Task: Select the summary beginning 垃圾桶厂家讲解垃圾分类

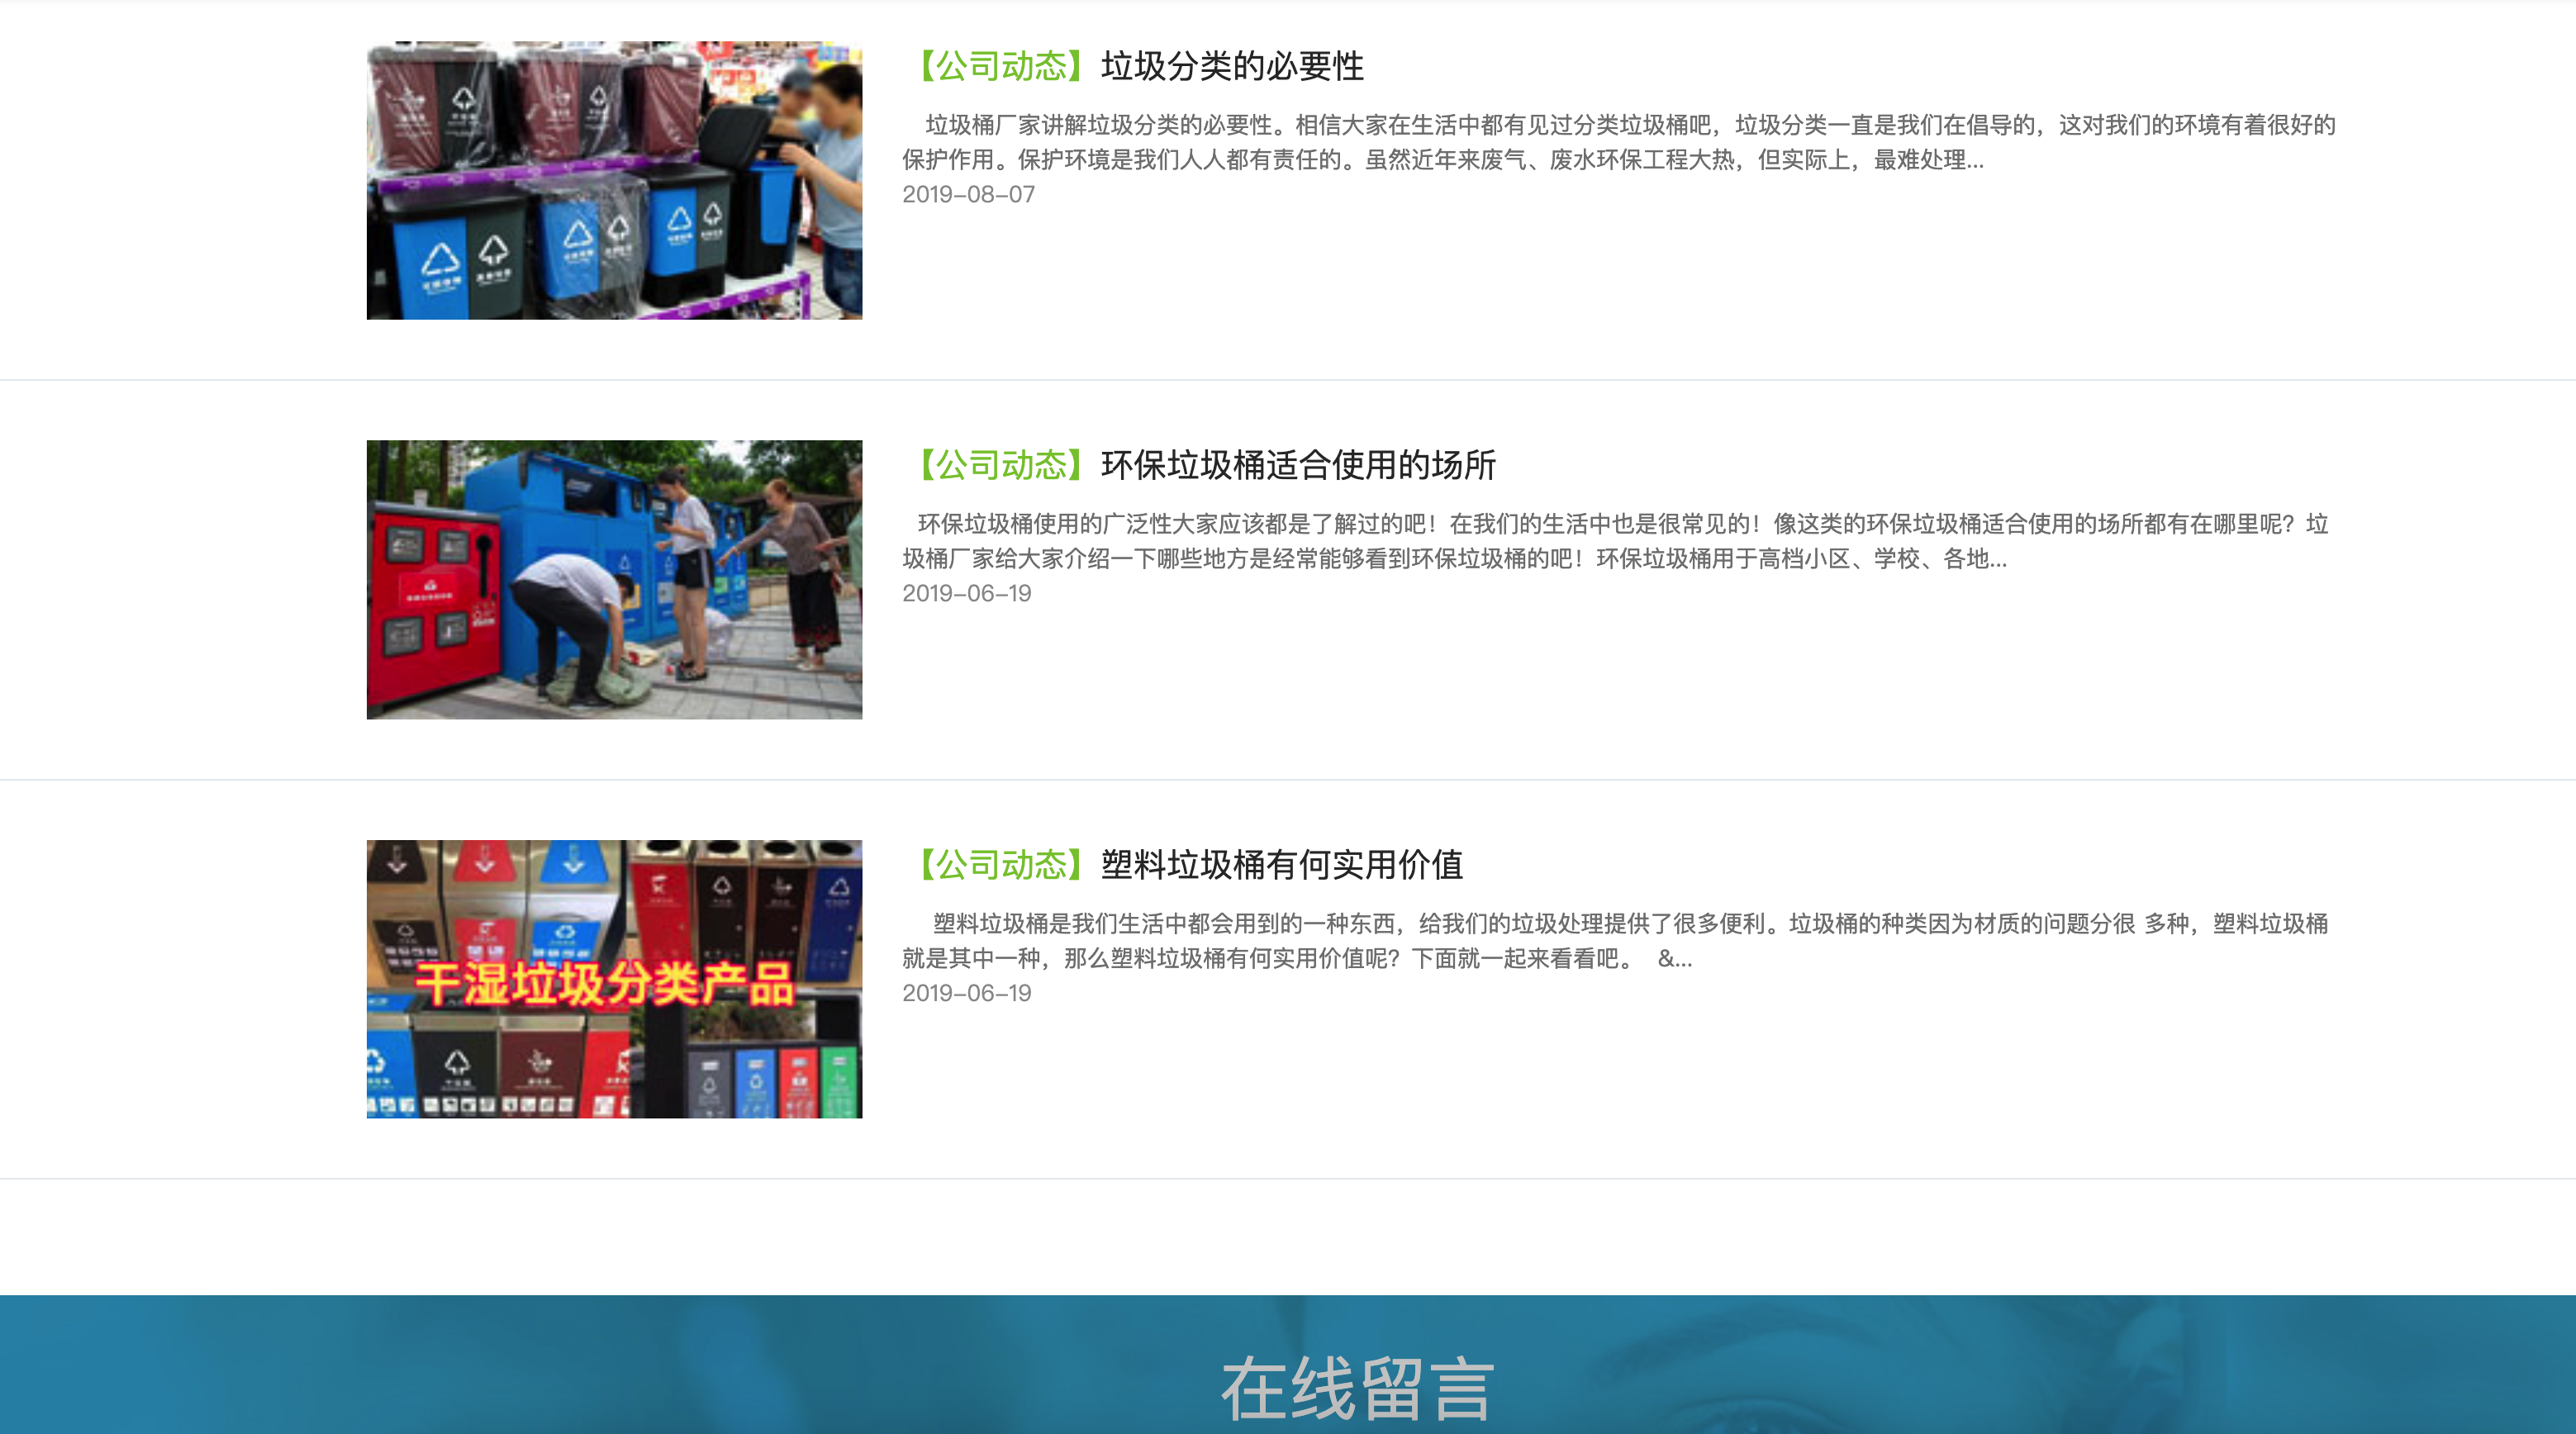Action: (1618, 142)
